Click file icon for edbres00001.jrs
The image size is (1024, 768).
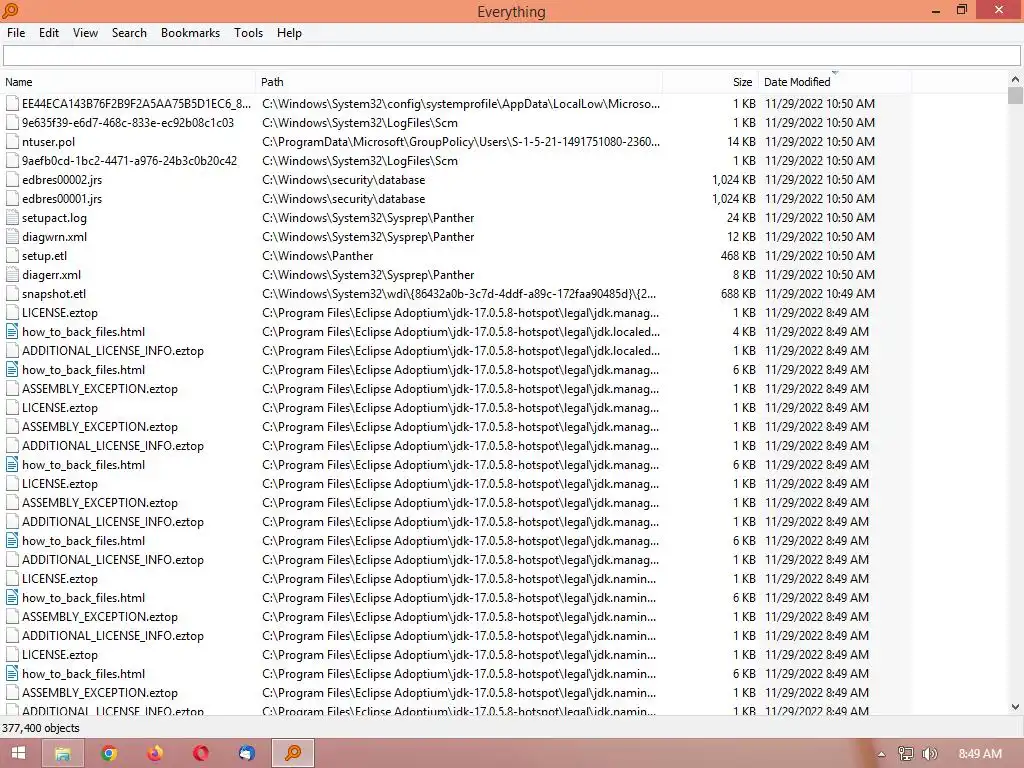pyautogui.click(x=12, y=199)
